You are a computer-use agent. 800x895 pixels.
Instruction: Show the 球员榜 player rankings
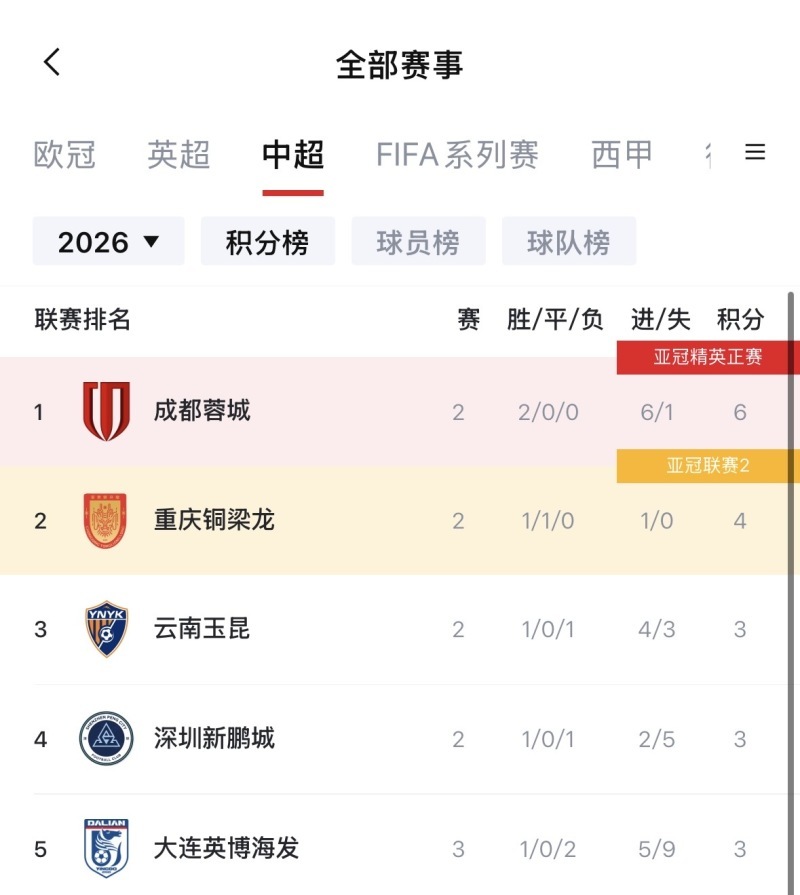click(x=418, y=242)
